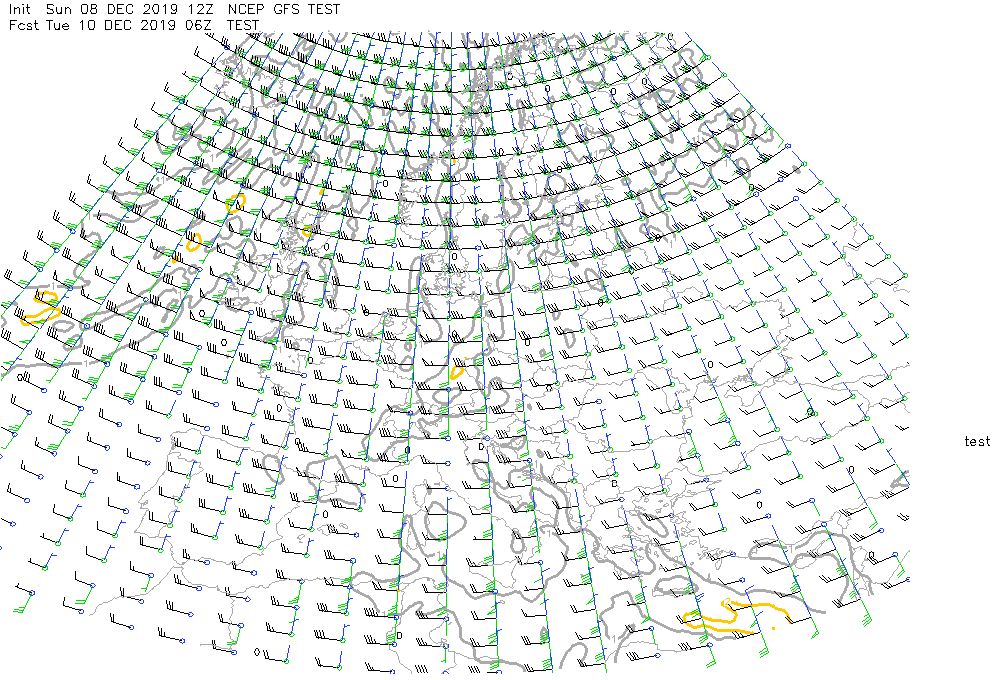Click the 'NCEP GFS TEST' model title

284,10
